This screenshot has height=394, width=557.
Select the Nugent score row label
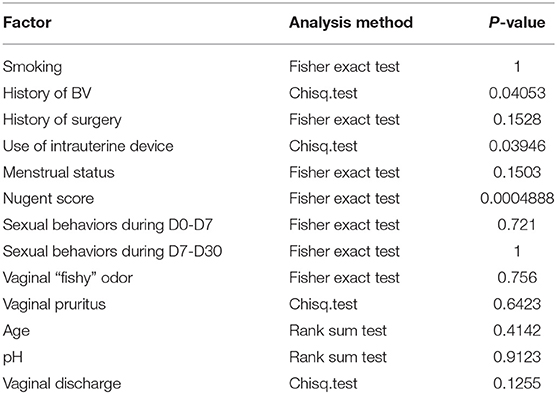tap(48, 199)
